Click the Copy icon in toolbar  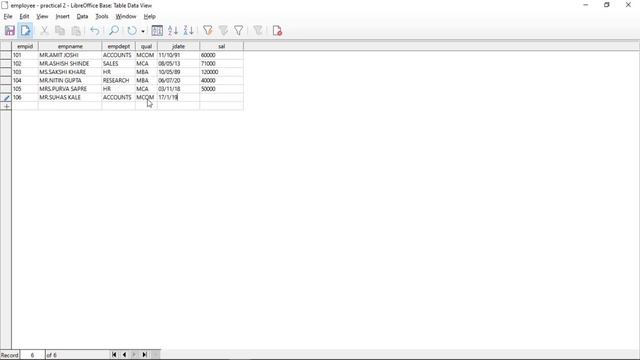tap(60, 31)
